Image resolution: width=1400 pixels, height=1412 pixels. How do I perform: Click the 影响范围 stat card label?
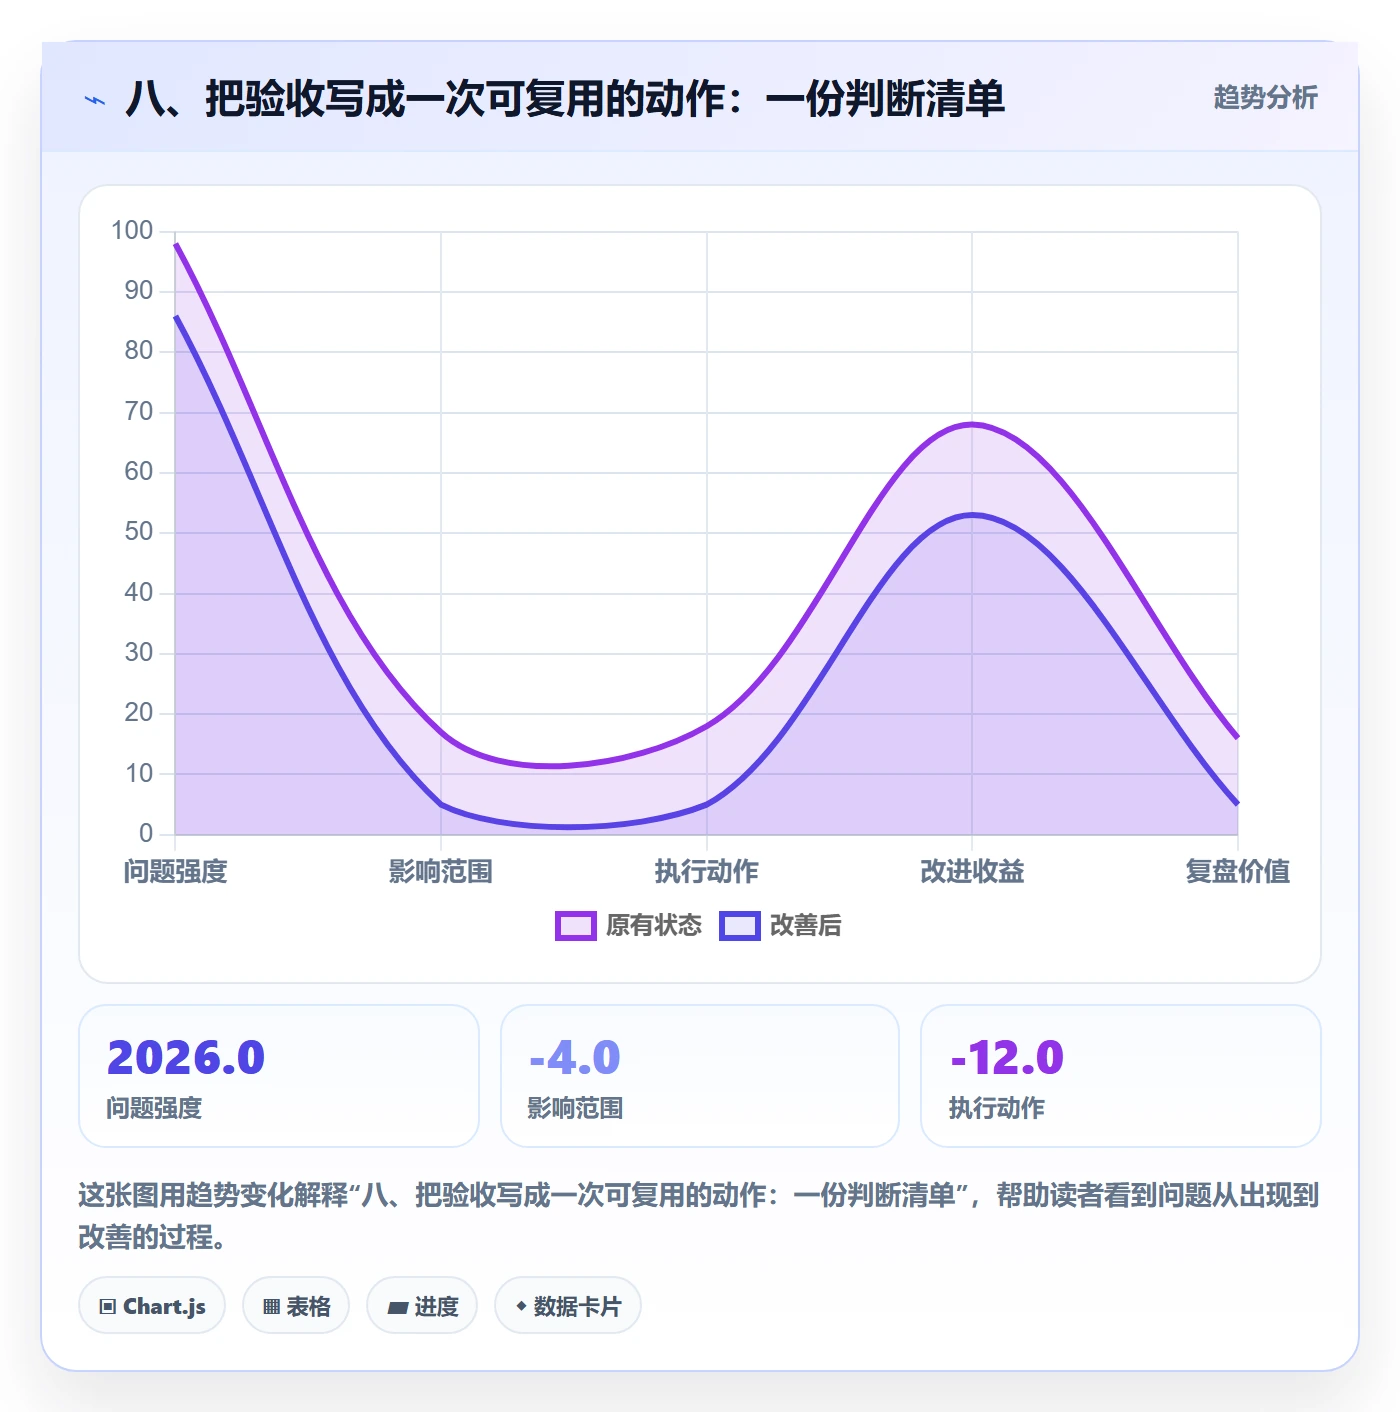pyautogui.click(x=575, y=1108)
